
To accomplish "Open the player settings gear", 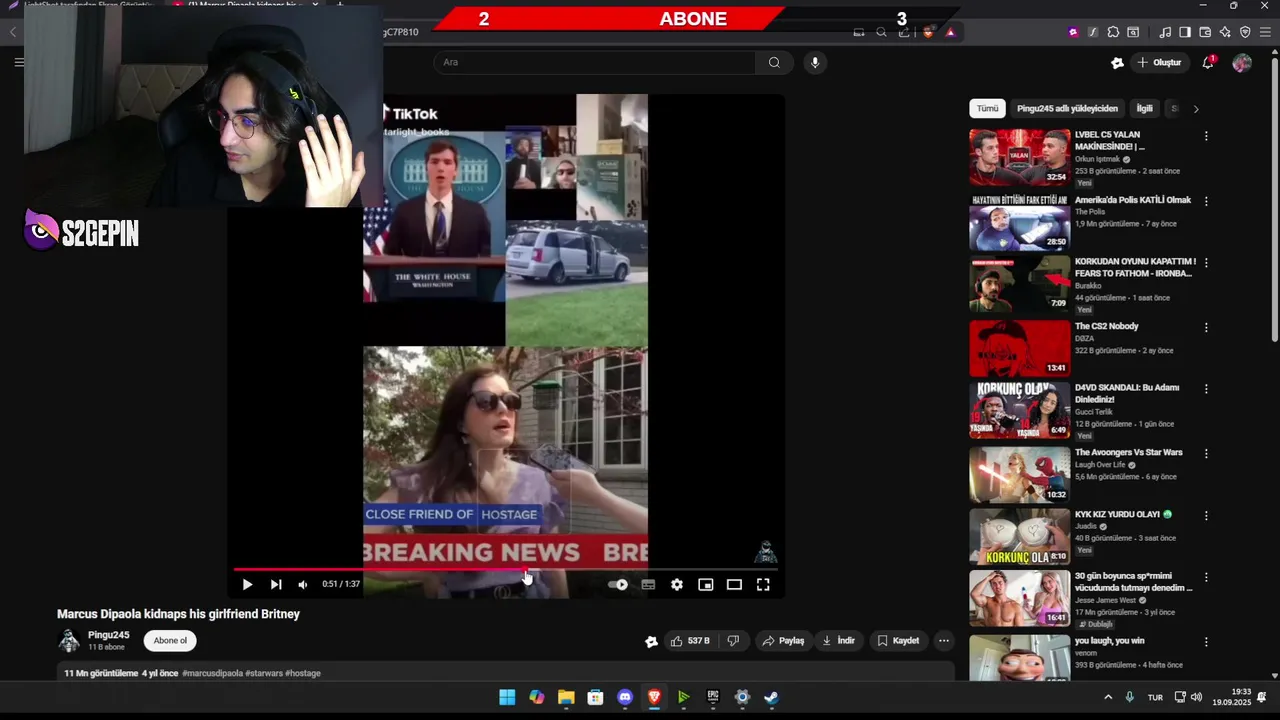I will pyautogui.click(x=677, y=584).
